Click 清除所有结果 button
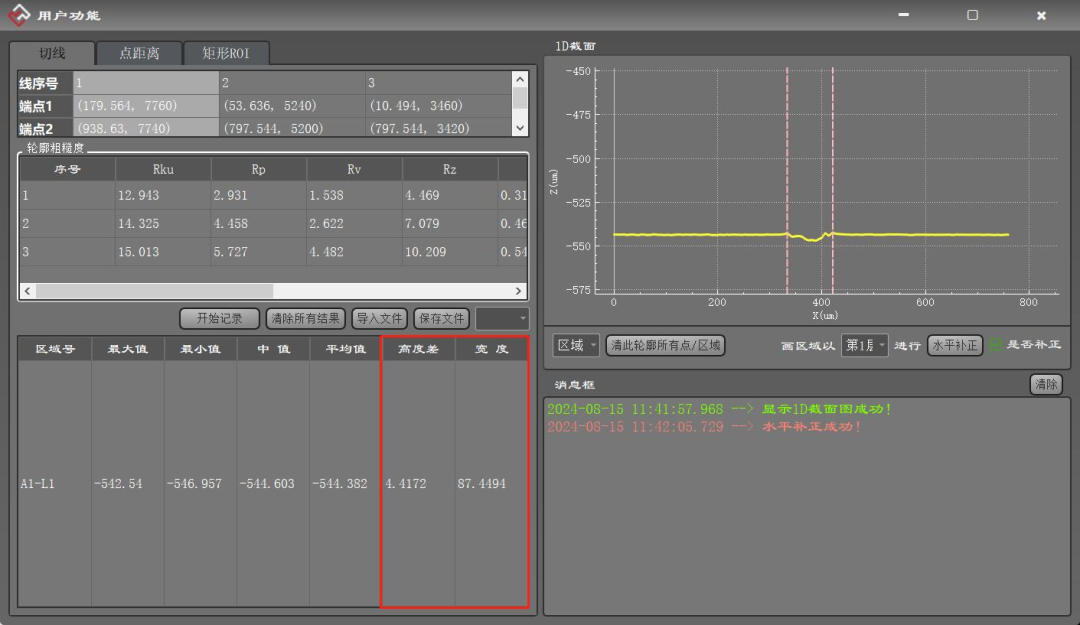Viewport: 1080px width, 625px height. (x=305, y=318)
